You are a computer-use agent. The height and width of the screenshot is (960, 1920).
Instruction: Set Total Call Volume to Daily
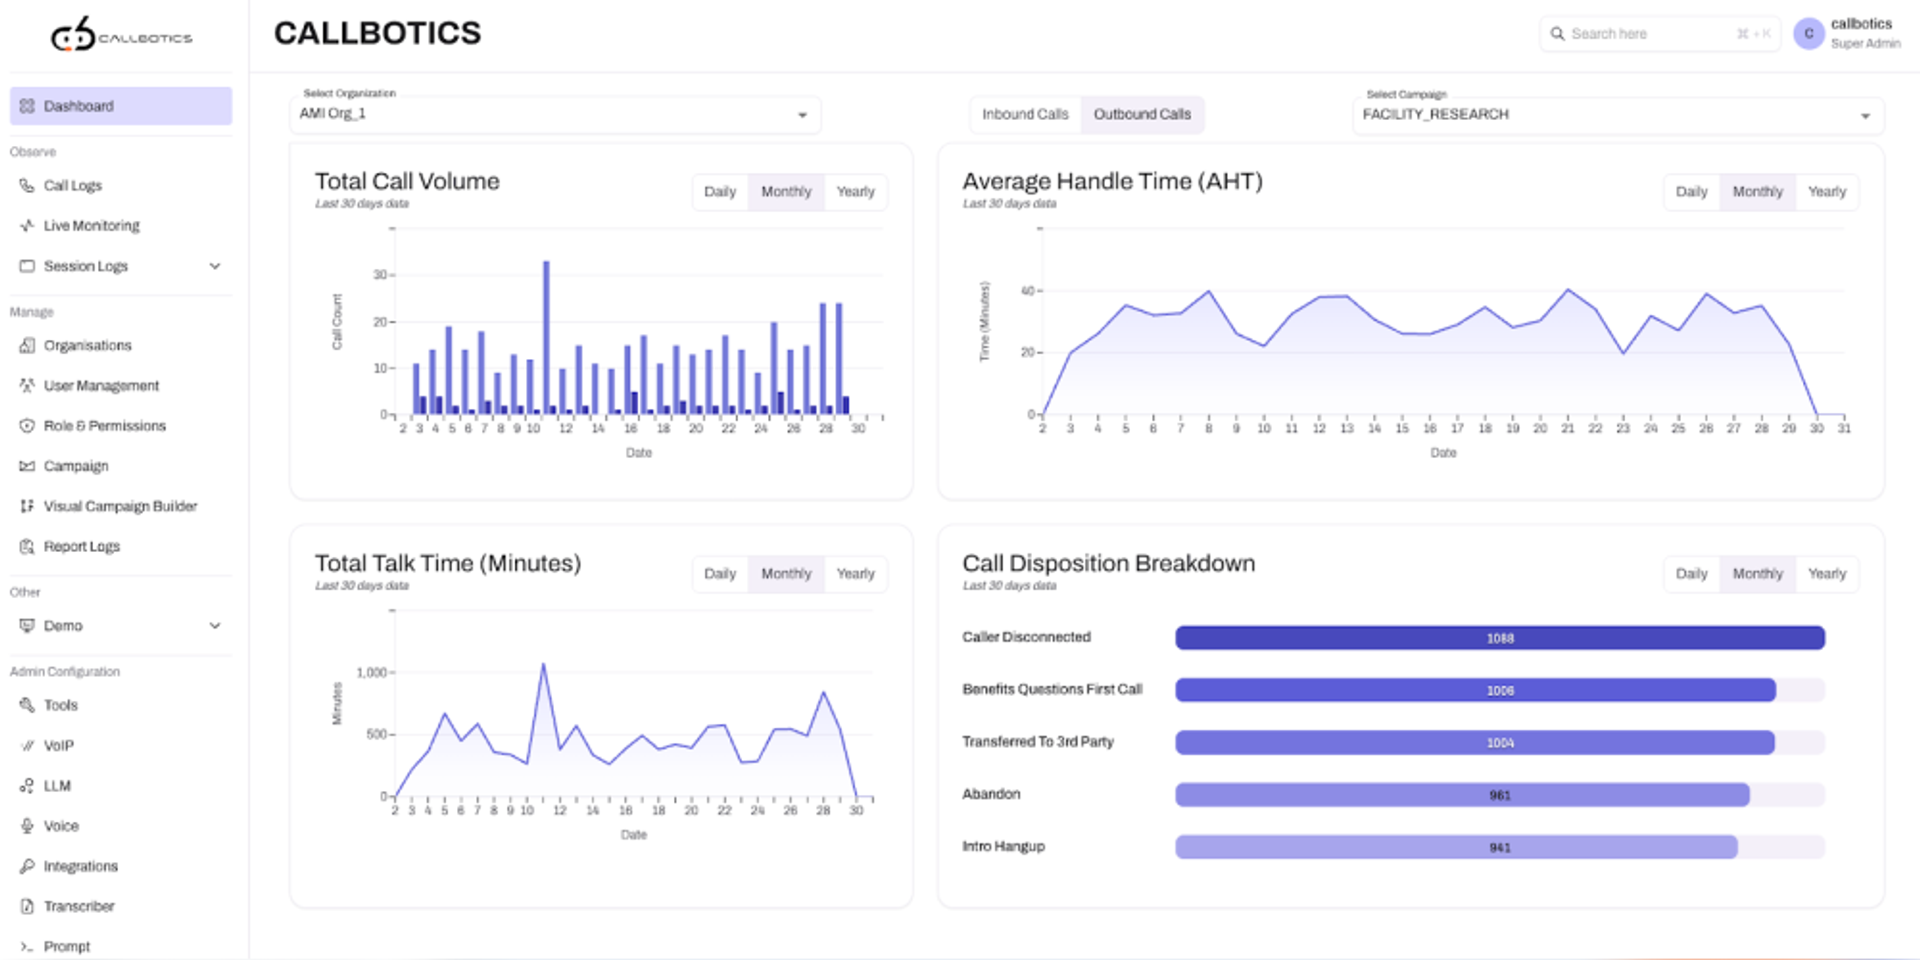(720, 192)
